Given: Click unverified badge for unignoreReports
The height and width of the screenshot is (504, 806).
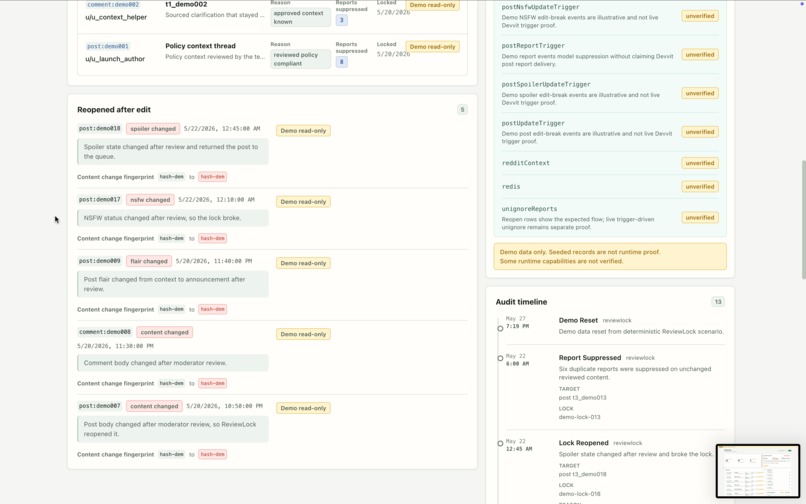Looking at the screenshot, I should click(x=700, y=218).
